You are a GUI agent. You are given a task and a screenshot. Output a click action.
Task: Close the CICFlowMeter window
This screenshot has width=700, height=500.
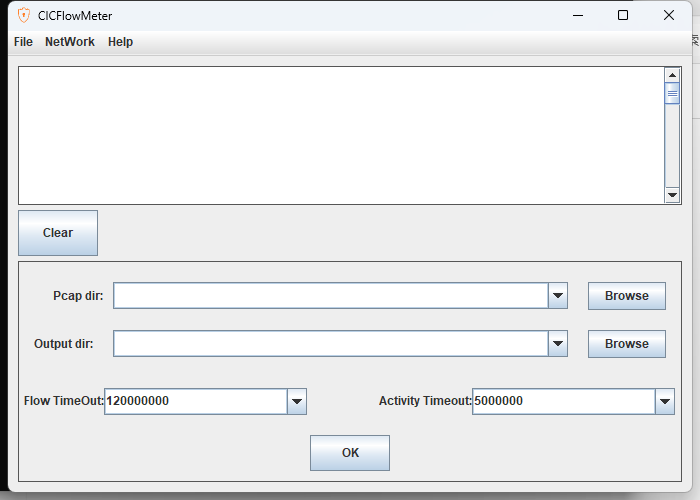[669, 15]
